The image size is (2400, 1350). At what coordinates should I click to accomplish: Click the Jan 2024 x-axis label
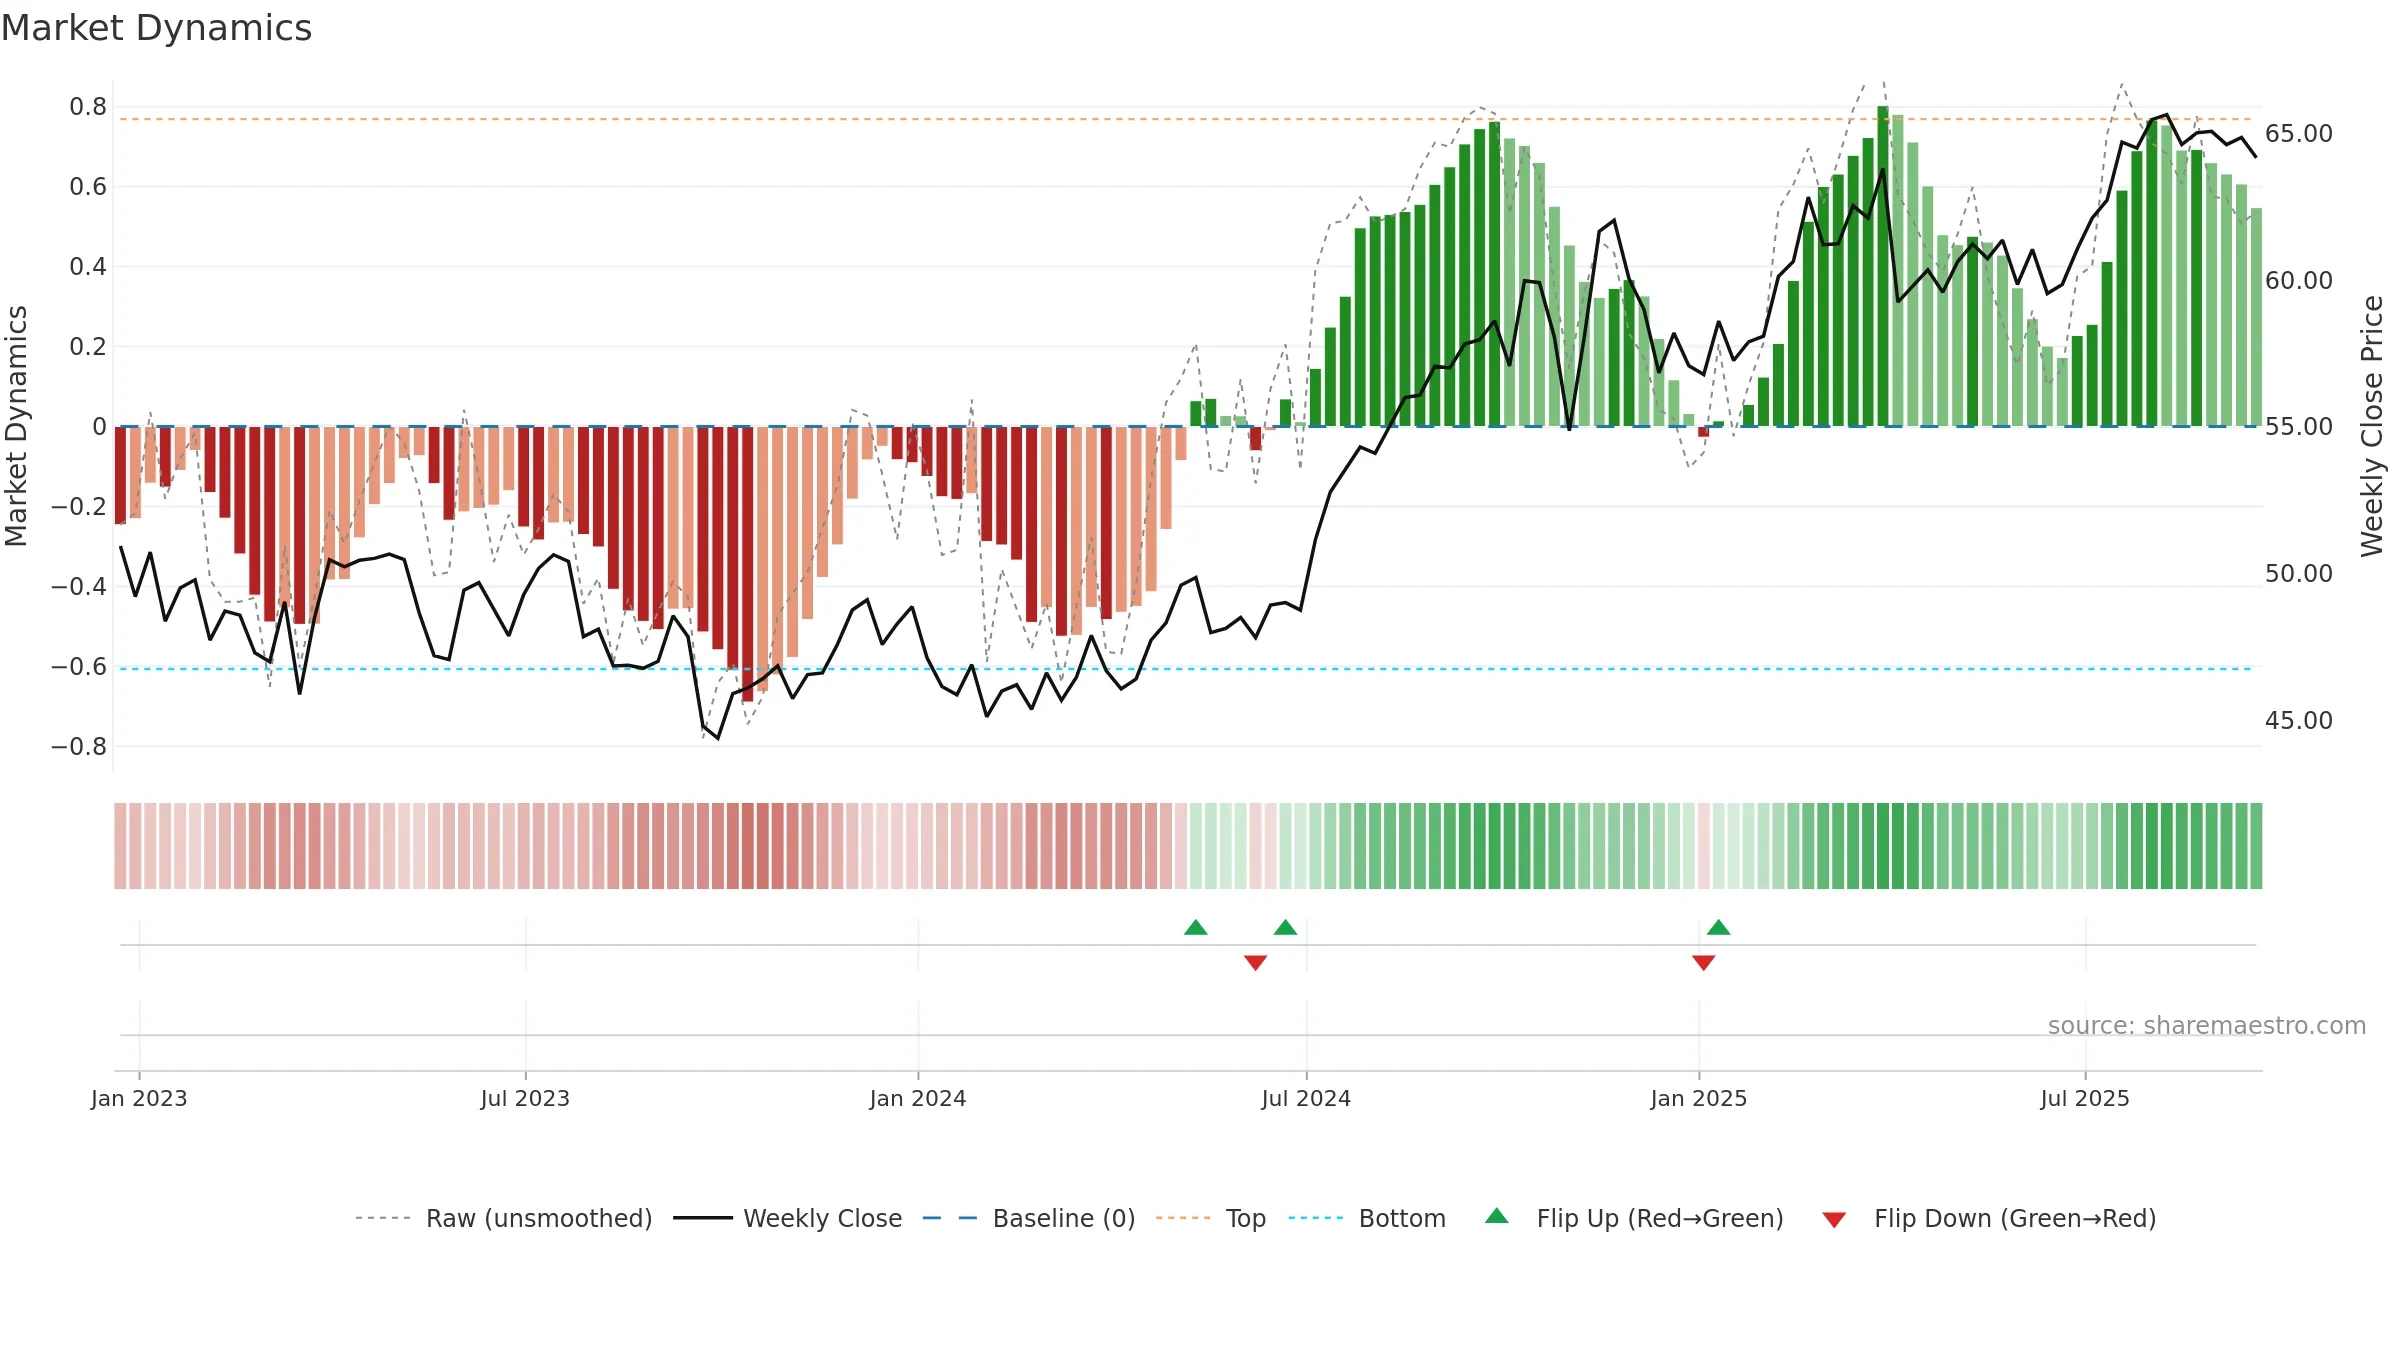click(918, 1098)
